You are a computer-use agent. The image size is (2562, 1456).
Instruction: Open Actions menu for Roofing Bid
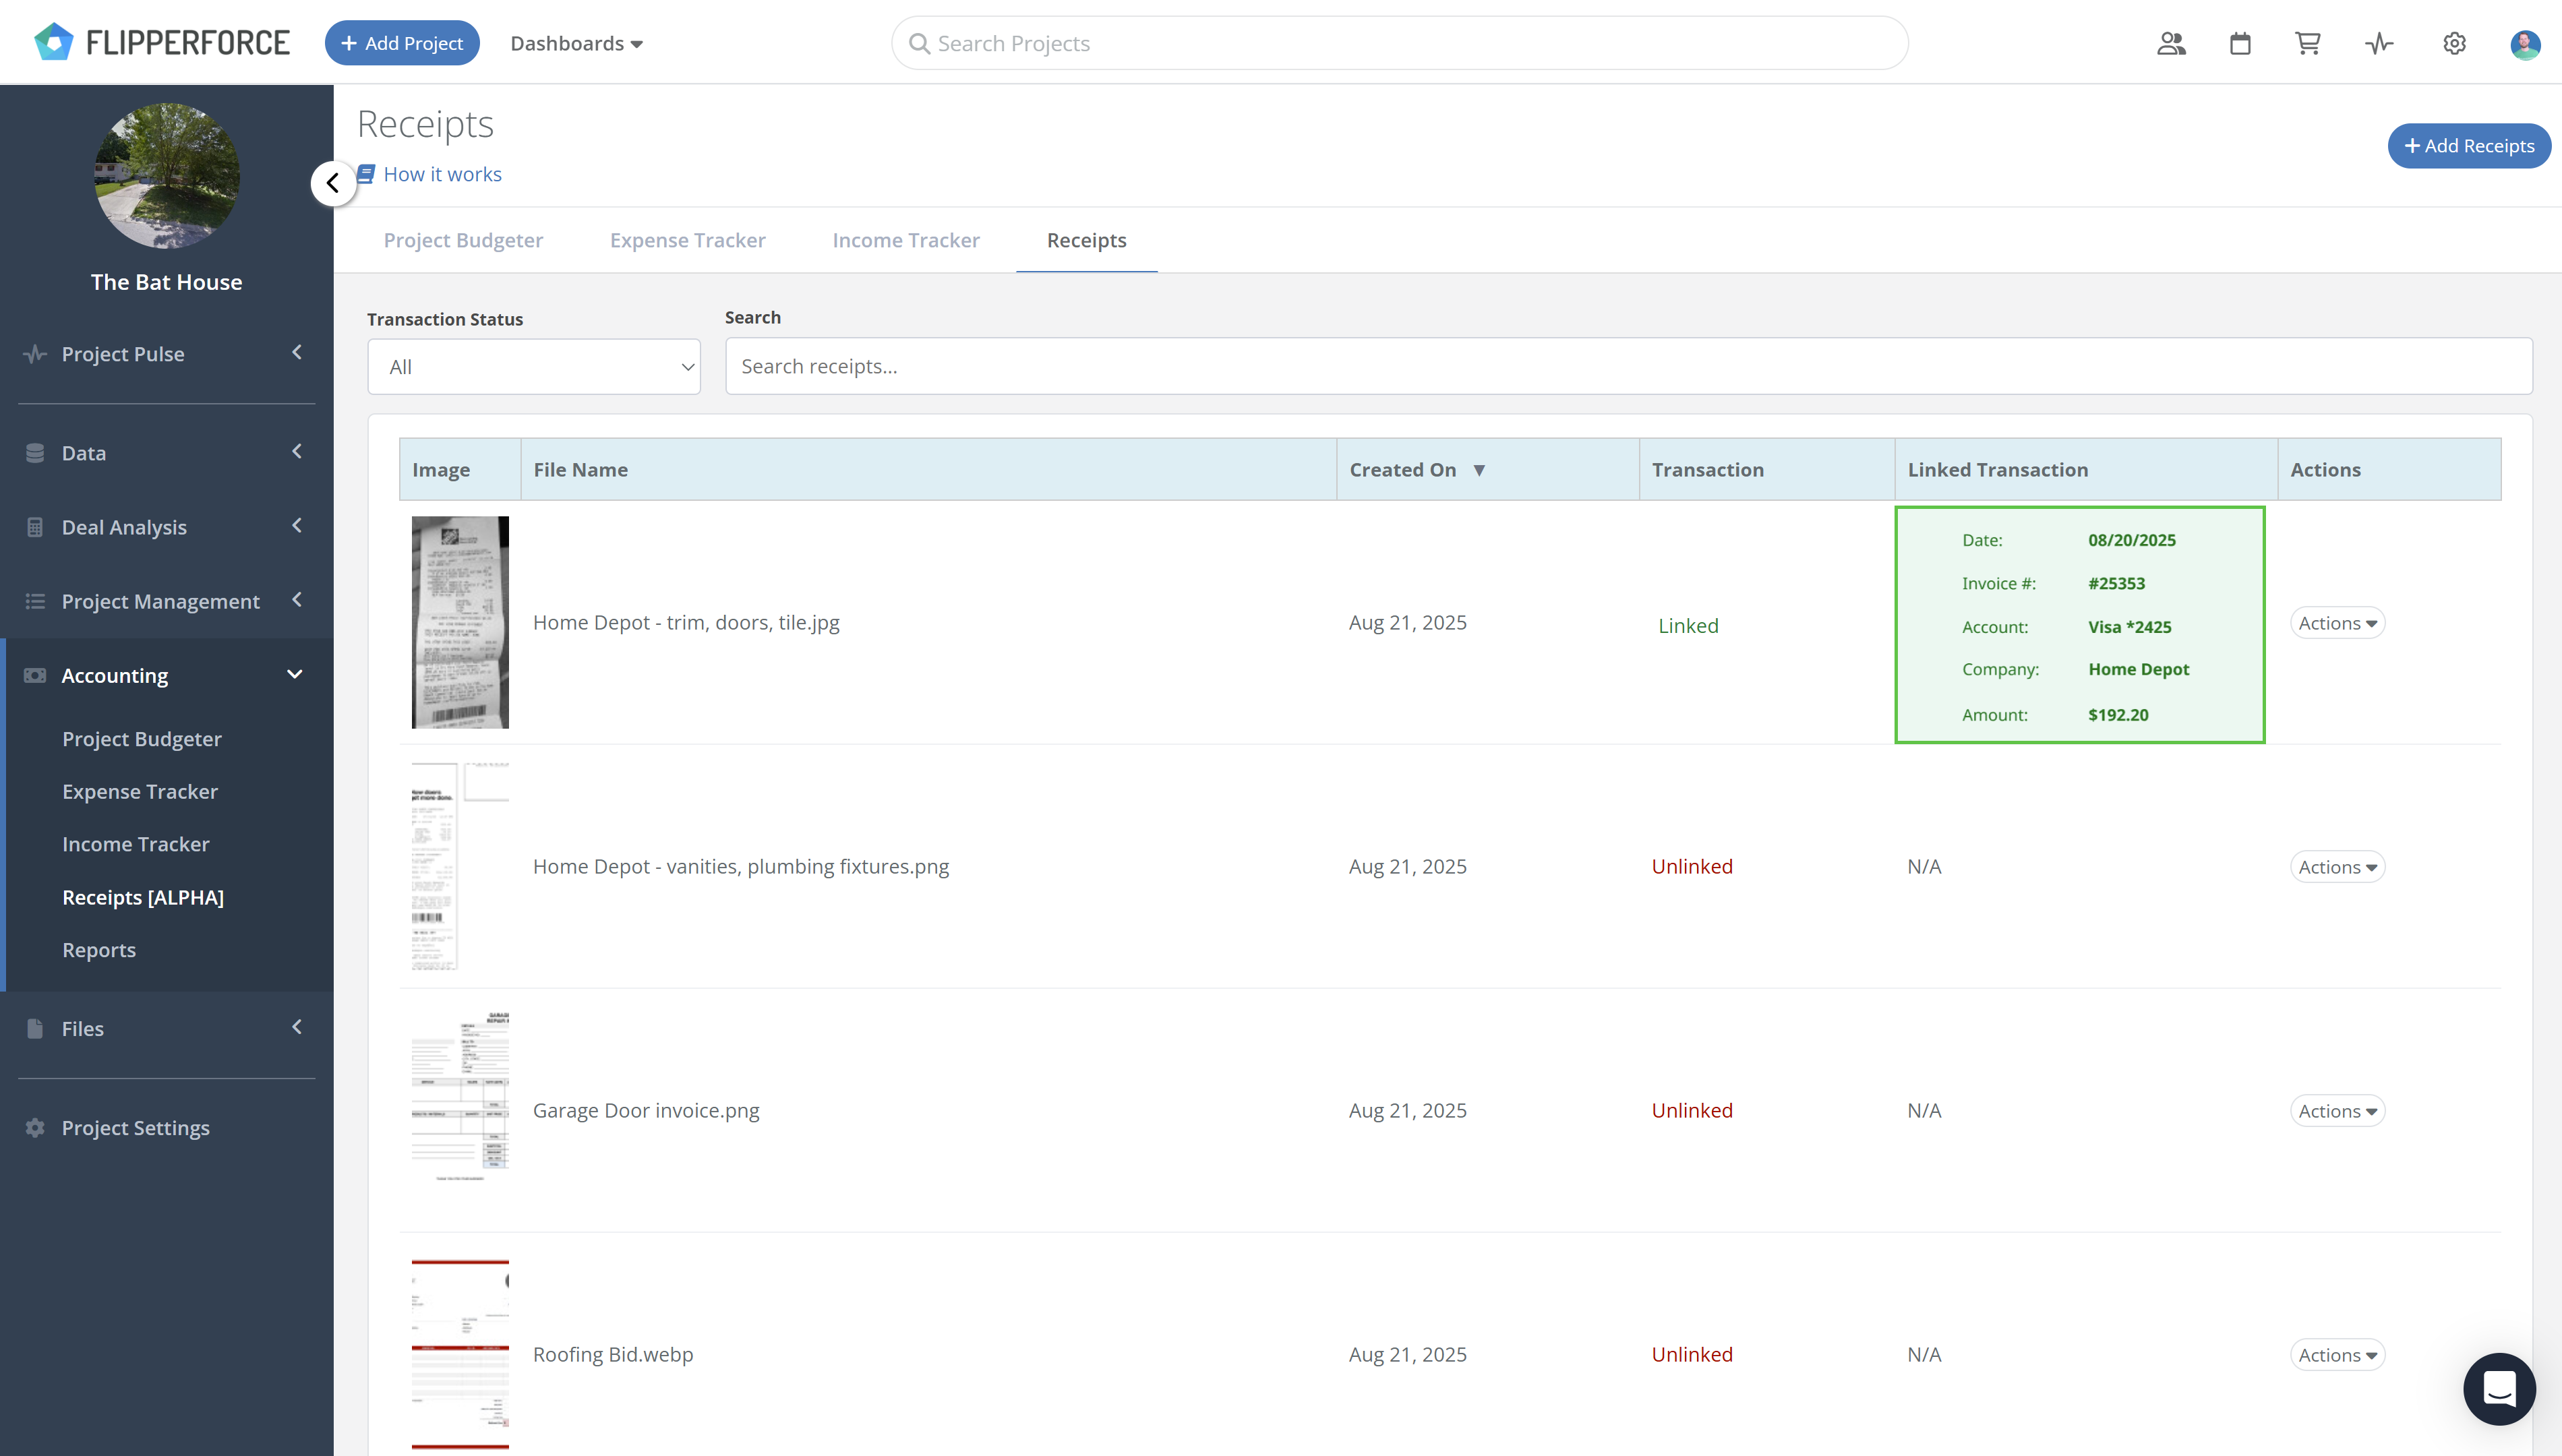tap(2337, 1355)
